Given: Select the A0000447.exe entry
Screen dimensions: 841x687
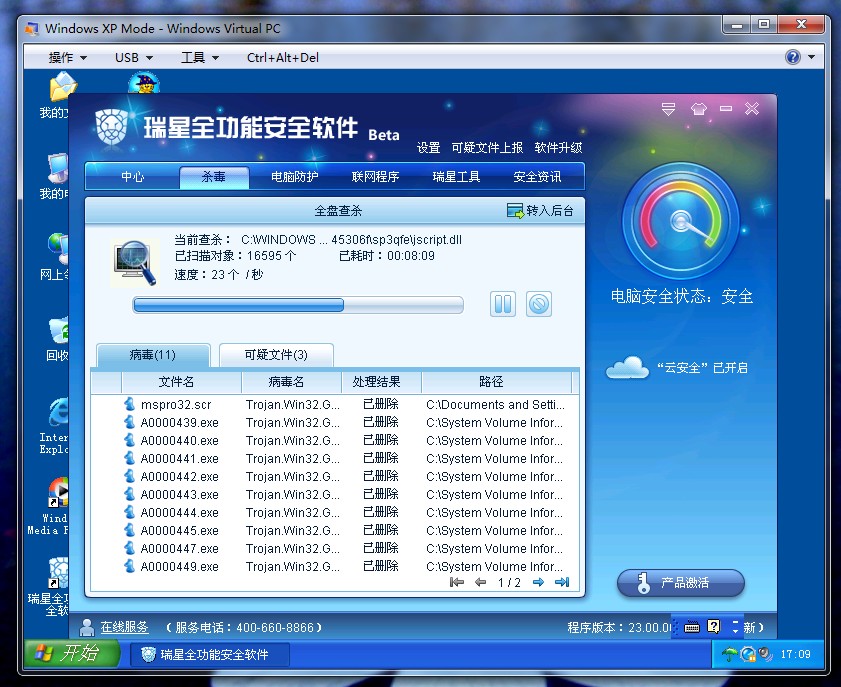Looking at the screenshot, I should (x=335, y=548).
